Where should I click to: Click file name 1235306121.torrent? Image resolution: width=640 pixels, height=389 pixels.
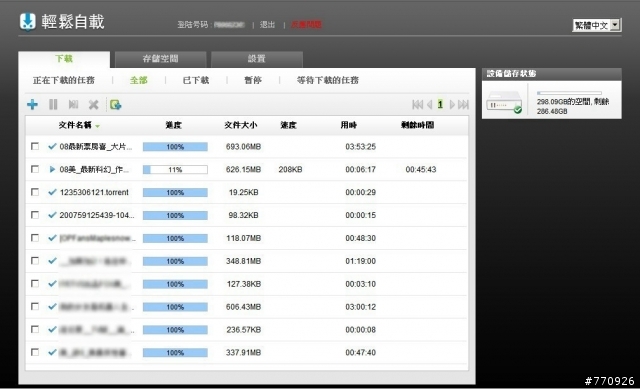(94, 192)
